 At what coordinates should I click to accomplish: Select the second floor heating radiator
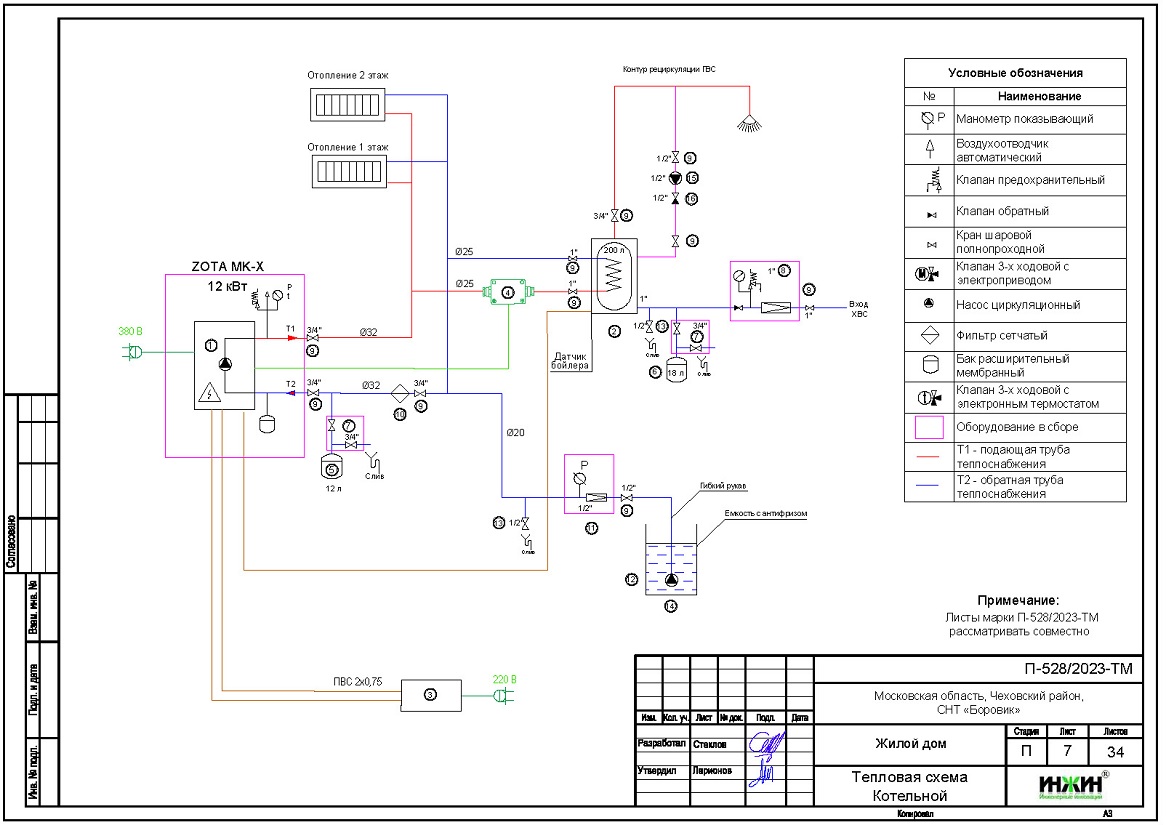pyautogui.click(x=348, y=103)
